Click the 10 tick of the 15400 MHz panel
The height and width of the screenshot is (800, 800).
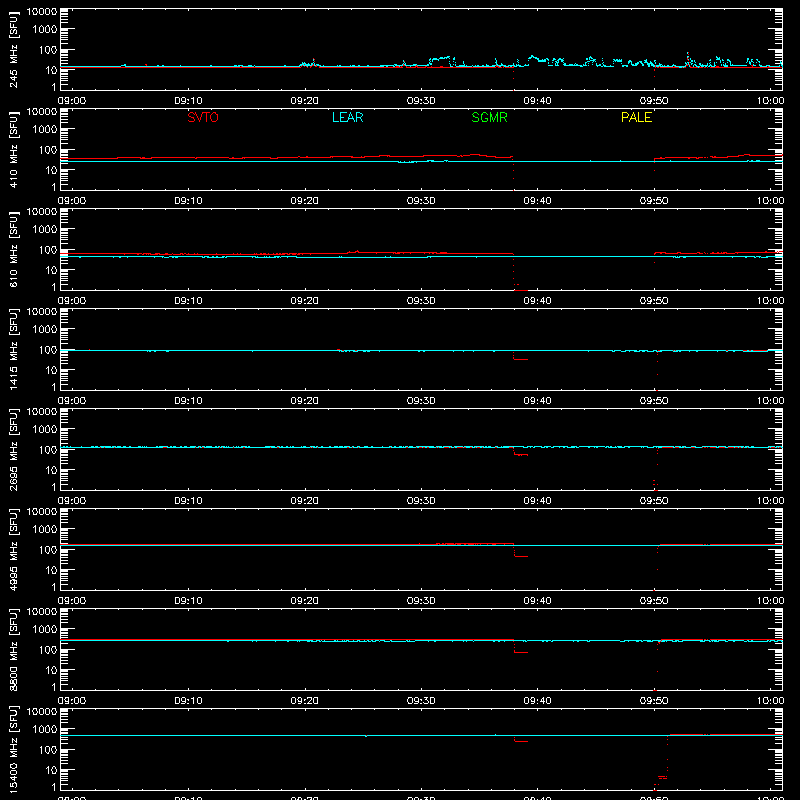pyautogui.click(x=51, y=770)
